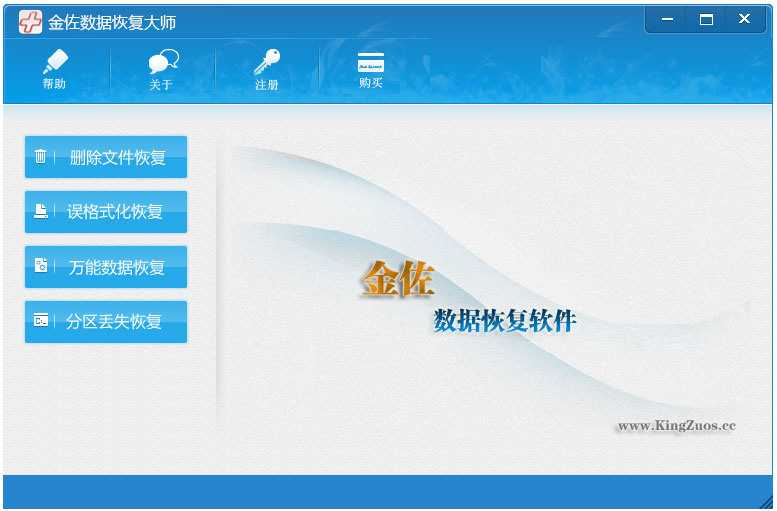Viewport: 777px width, 511px height.
Task: Open the 帮助 help toolbar item
Action: coord(55,69)
